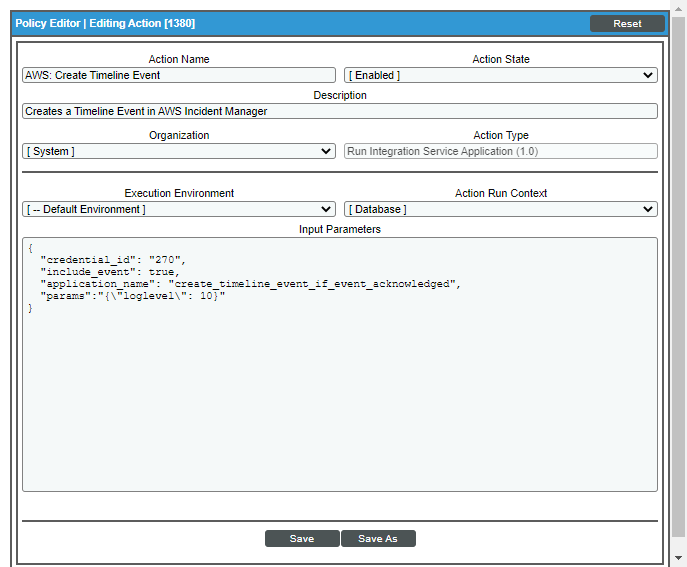Click the vertical scrollbar thumb

[678, 277]
